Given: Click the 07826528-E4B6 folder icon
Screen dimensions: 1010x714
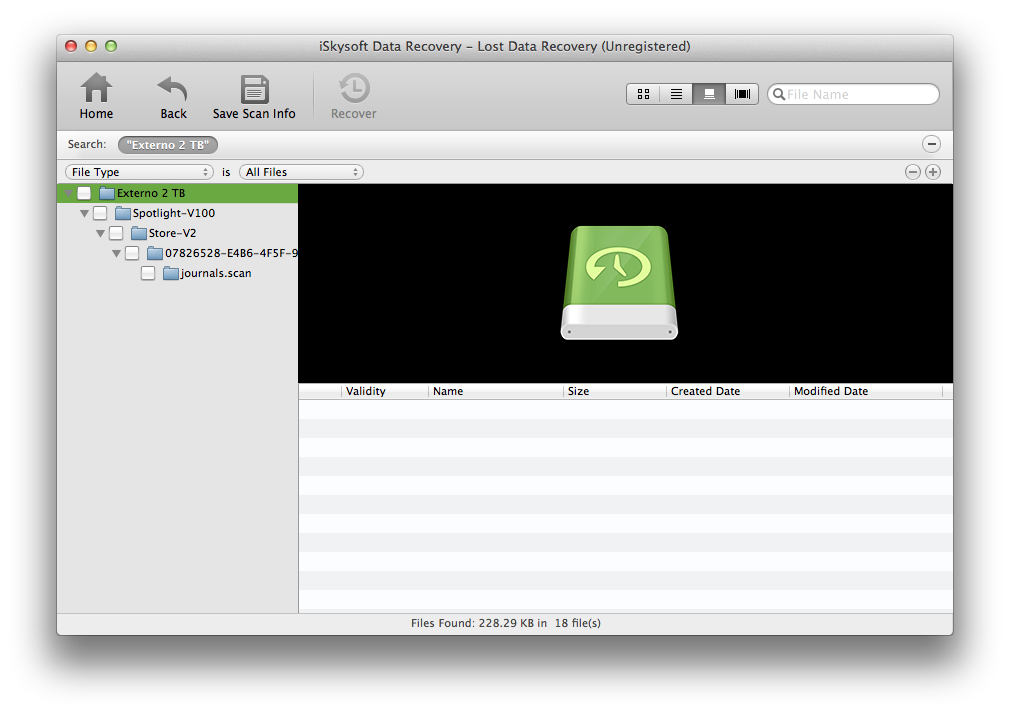Looking at the screenshot, I should [155, 253].
